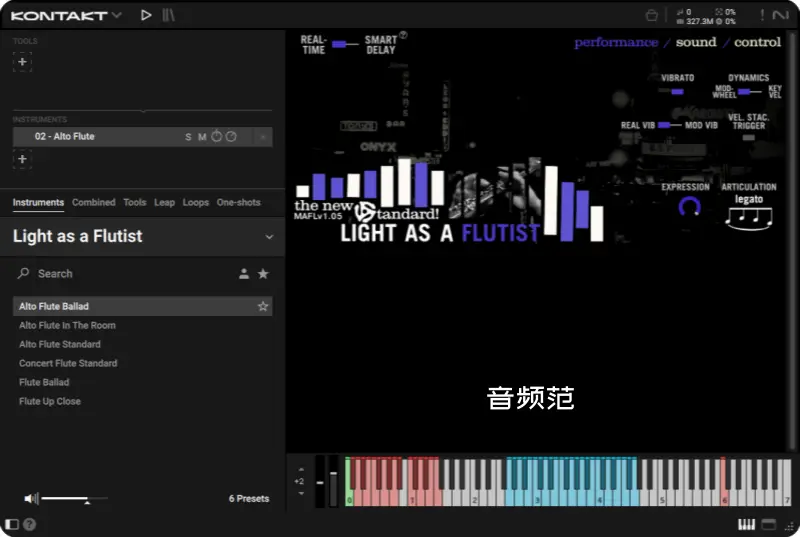The height and width of the screenshot is (537, 800).
Task: Switch to the Loops browser tab
Action: pyautogui.click(x=196, y=202)
